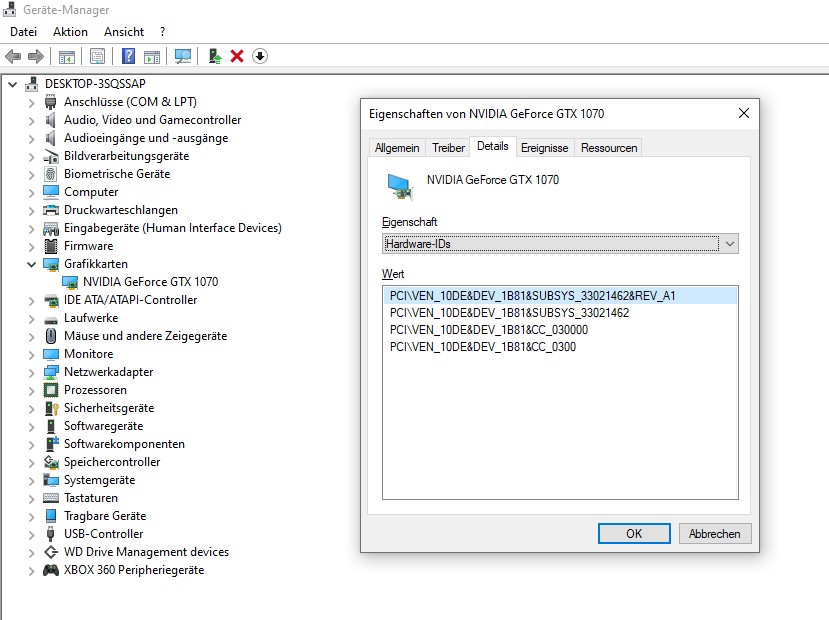
Task: Expand Eingabegeräte (Human Interface Devices)
Action: pos(32,228)
